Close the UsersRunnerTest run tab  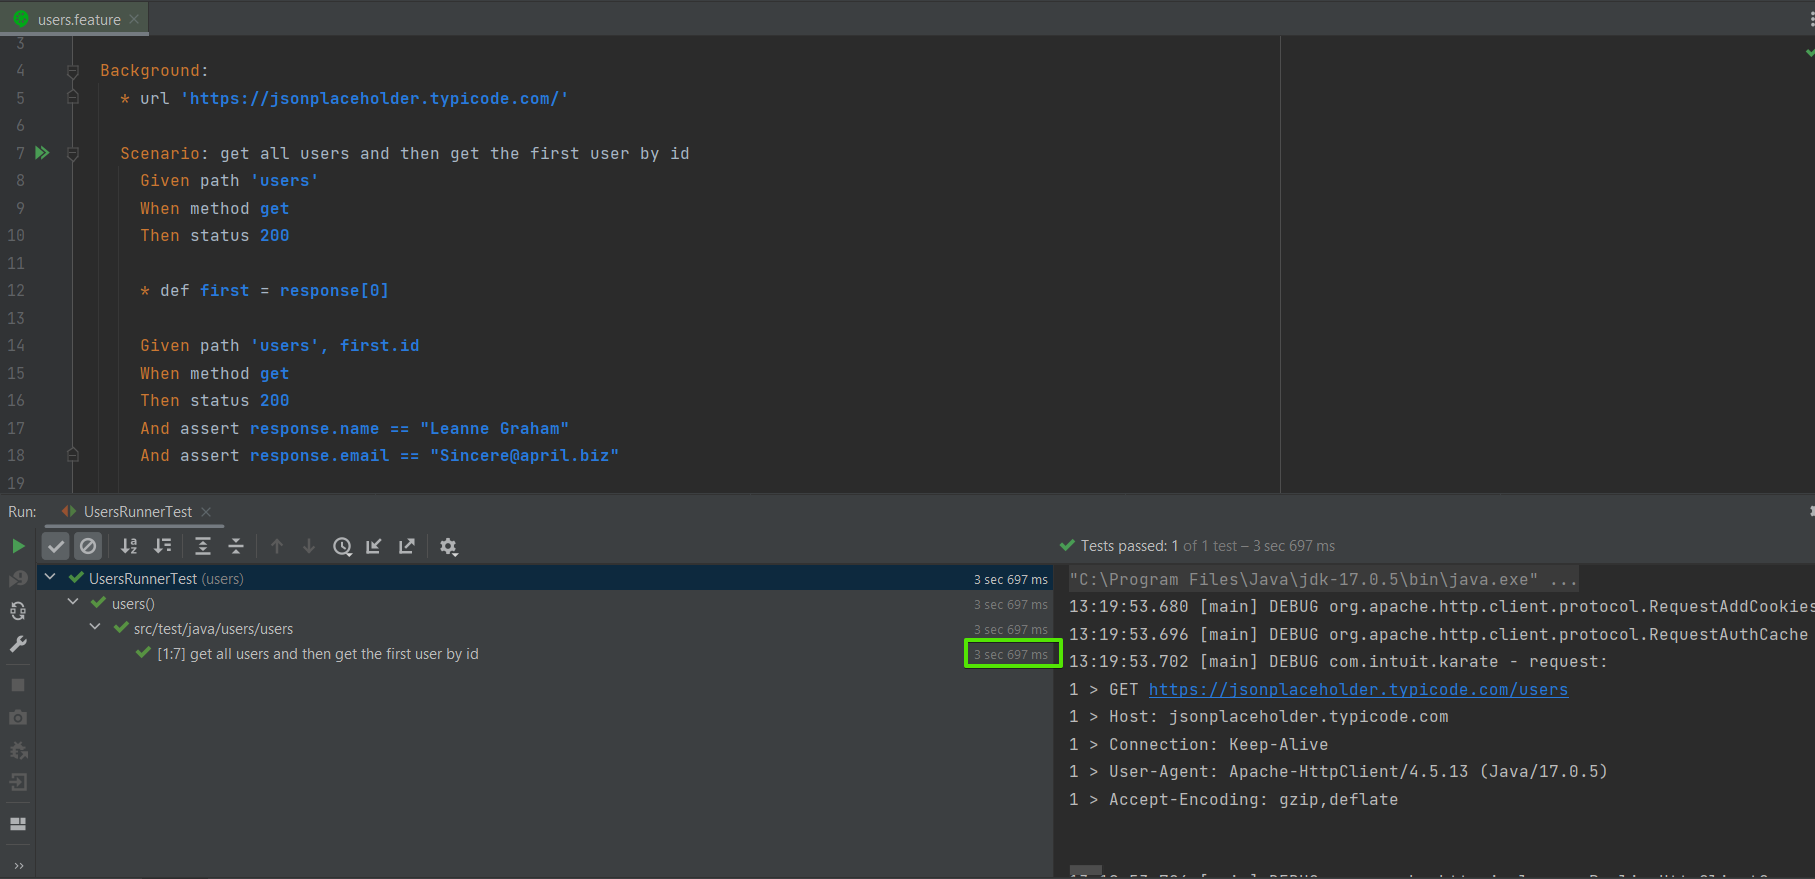pos(206,512)
